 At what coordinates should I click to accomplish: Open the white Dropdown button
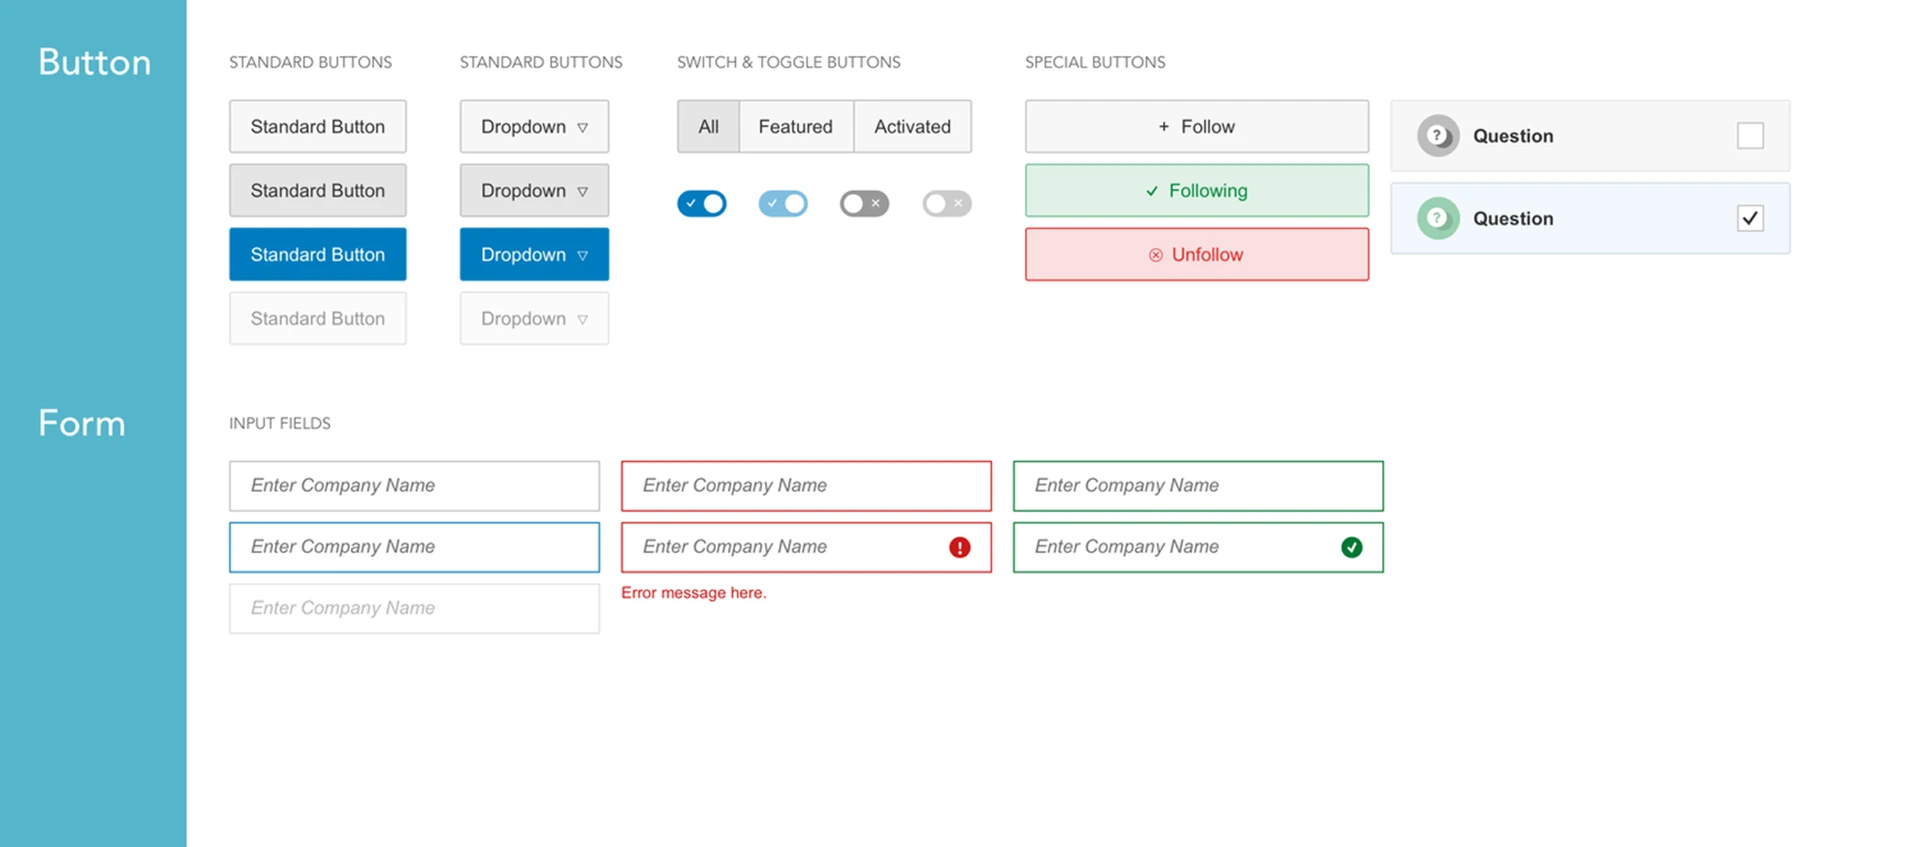[x=534, y=126]
